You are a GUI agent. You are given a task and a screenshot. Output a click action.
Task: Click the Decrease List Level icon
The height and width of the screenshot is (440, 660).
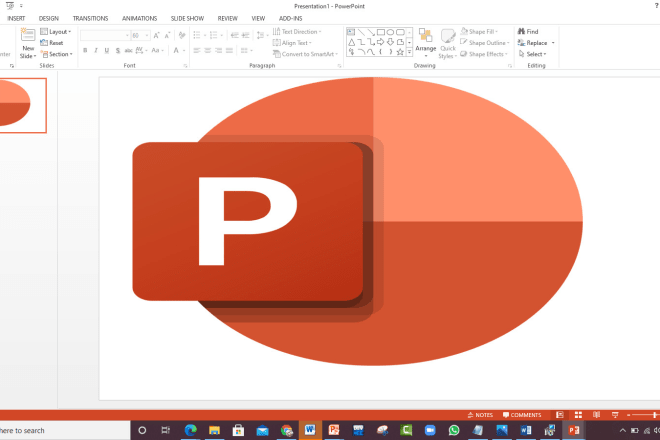[234, 35]
